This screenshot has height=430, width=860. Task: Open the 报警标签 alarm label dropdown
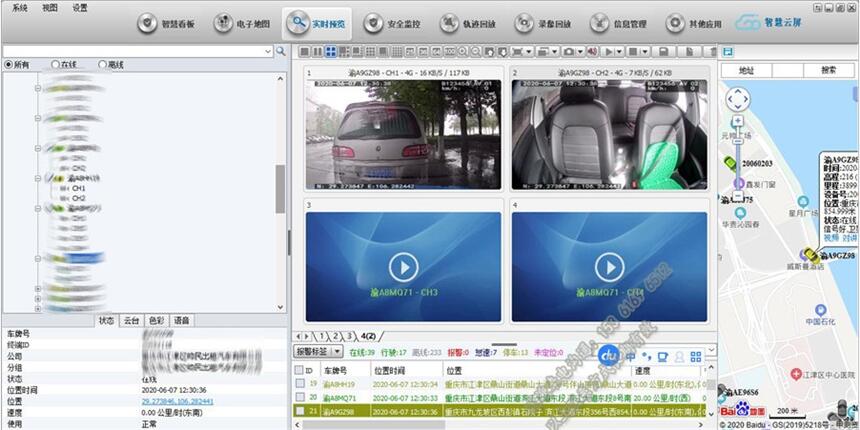[x=317, y=353]
